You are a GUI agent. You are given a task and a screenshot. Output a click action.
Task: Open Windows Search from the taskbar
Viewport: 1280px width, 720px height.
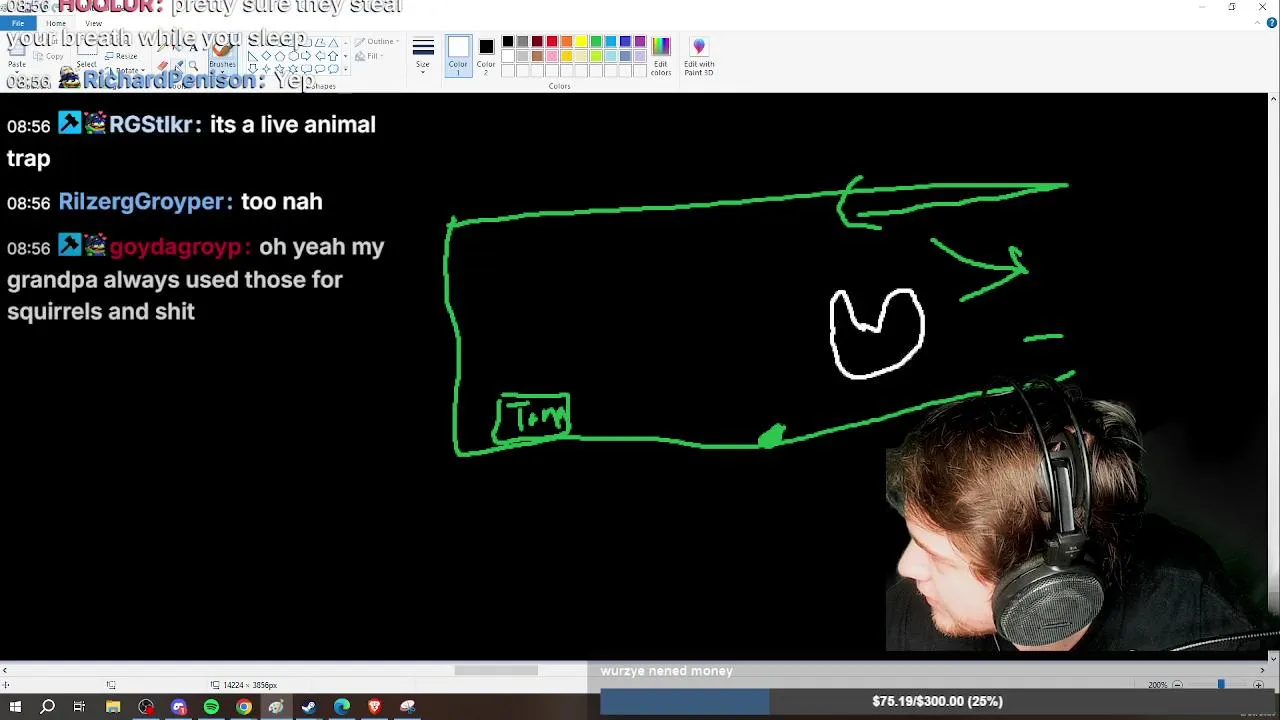pyautogui.click(x=47, y=707)
